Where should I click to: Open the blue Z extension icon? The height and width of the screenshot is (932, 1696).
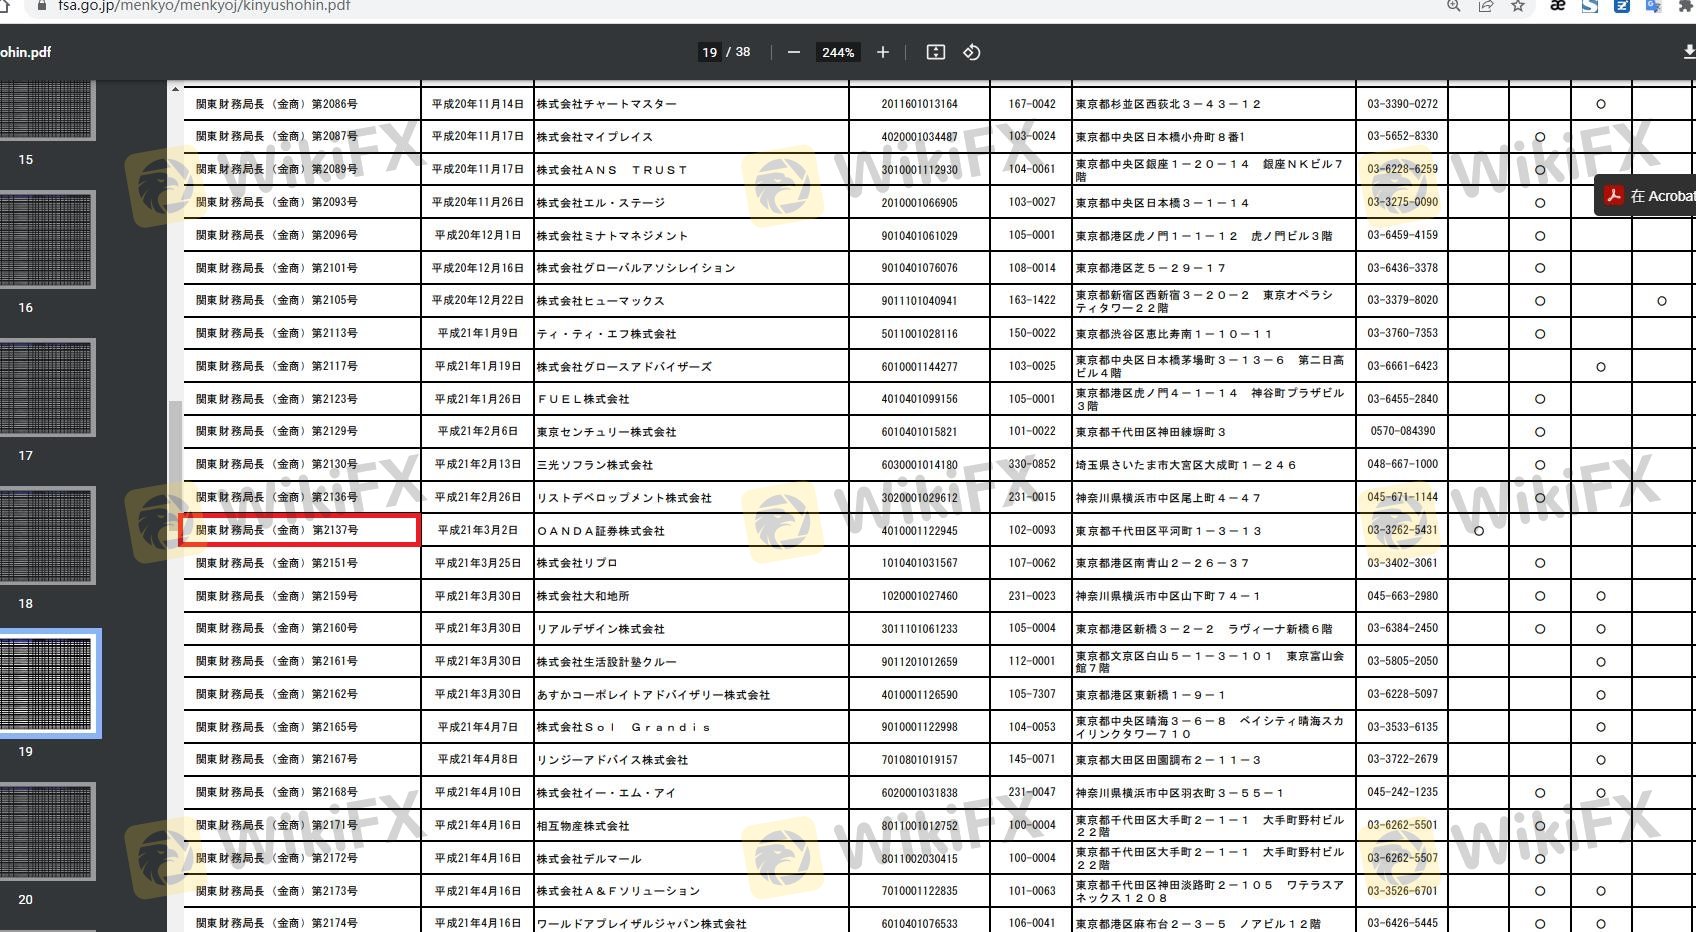pos(1621,6)
